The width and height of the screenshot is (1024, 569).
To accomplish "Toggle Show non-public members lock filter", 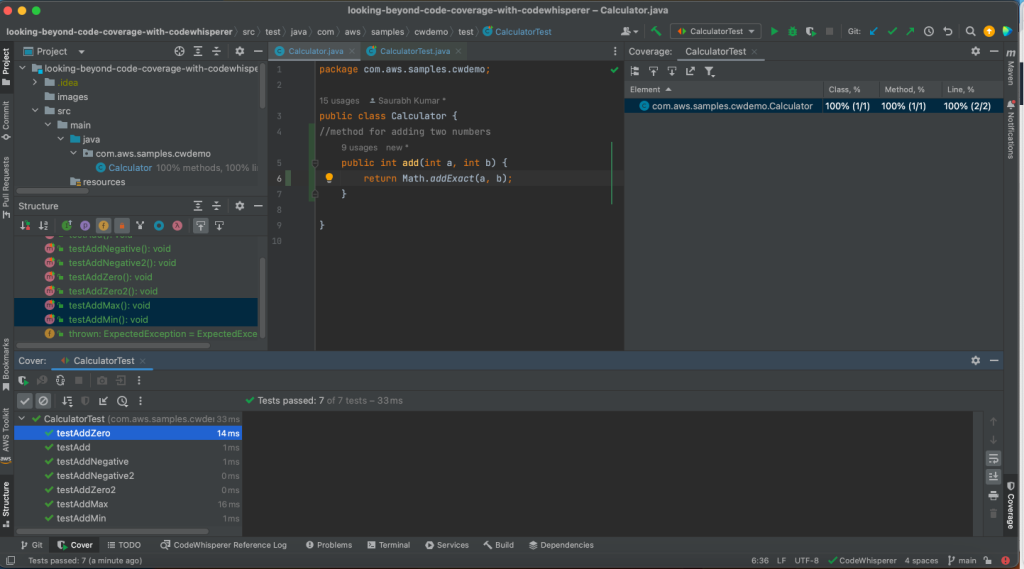I will click(121, 225).
